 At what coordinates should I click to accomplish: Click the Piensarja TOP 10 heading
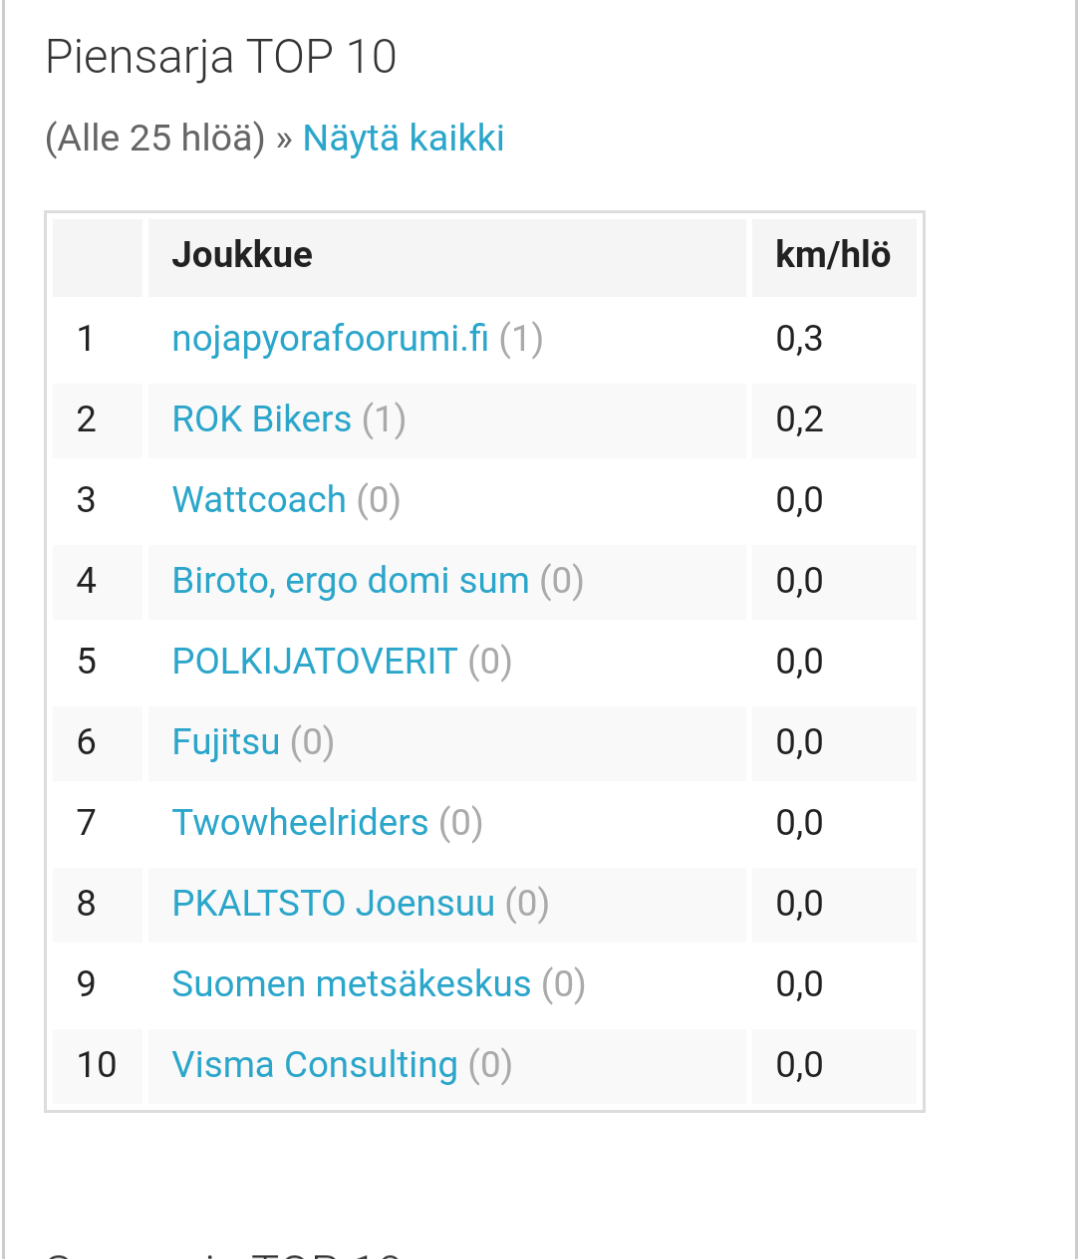tap(221, 57)
